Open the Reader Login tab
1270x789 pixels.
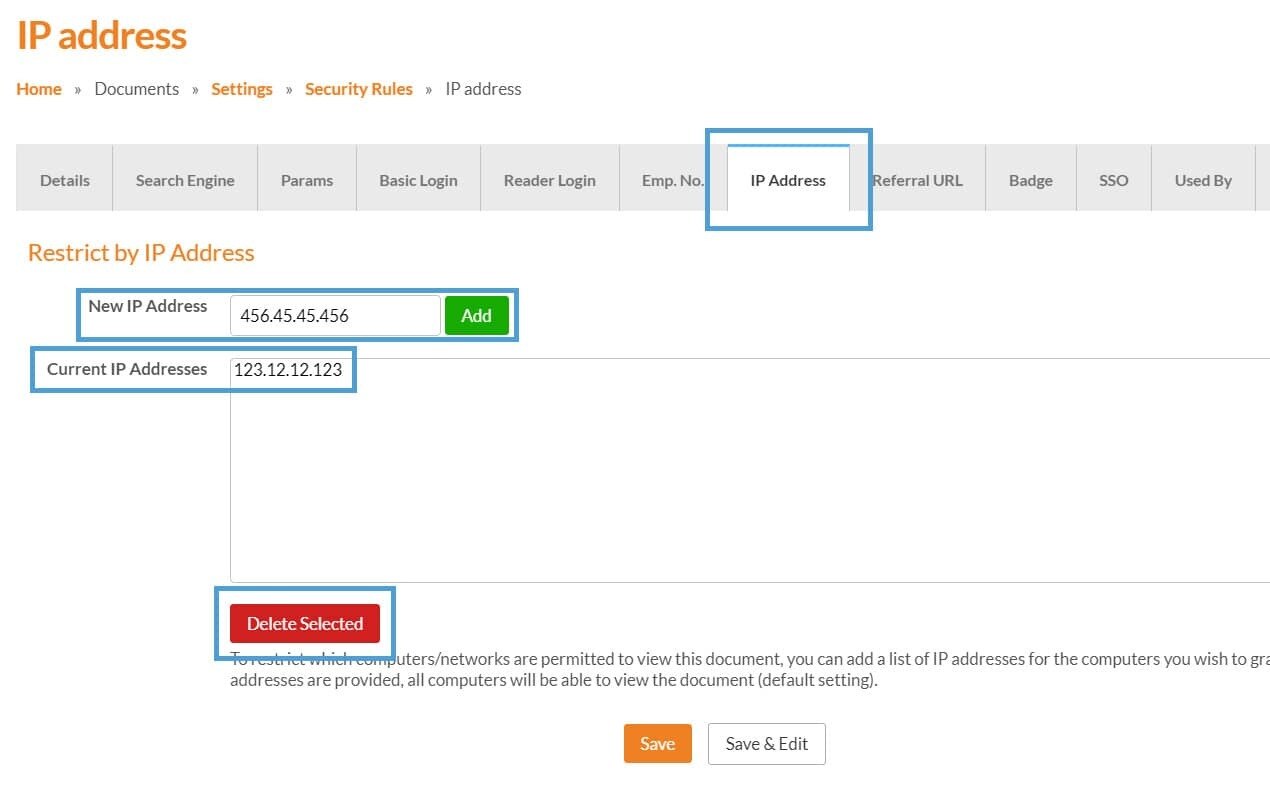[549, 181]
